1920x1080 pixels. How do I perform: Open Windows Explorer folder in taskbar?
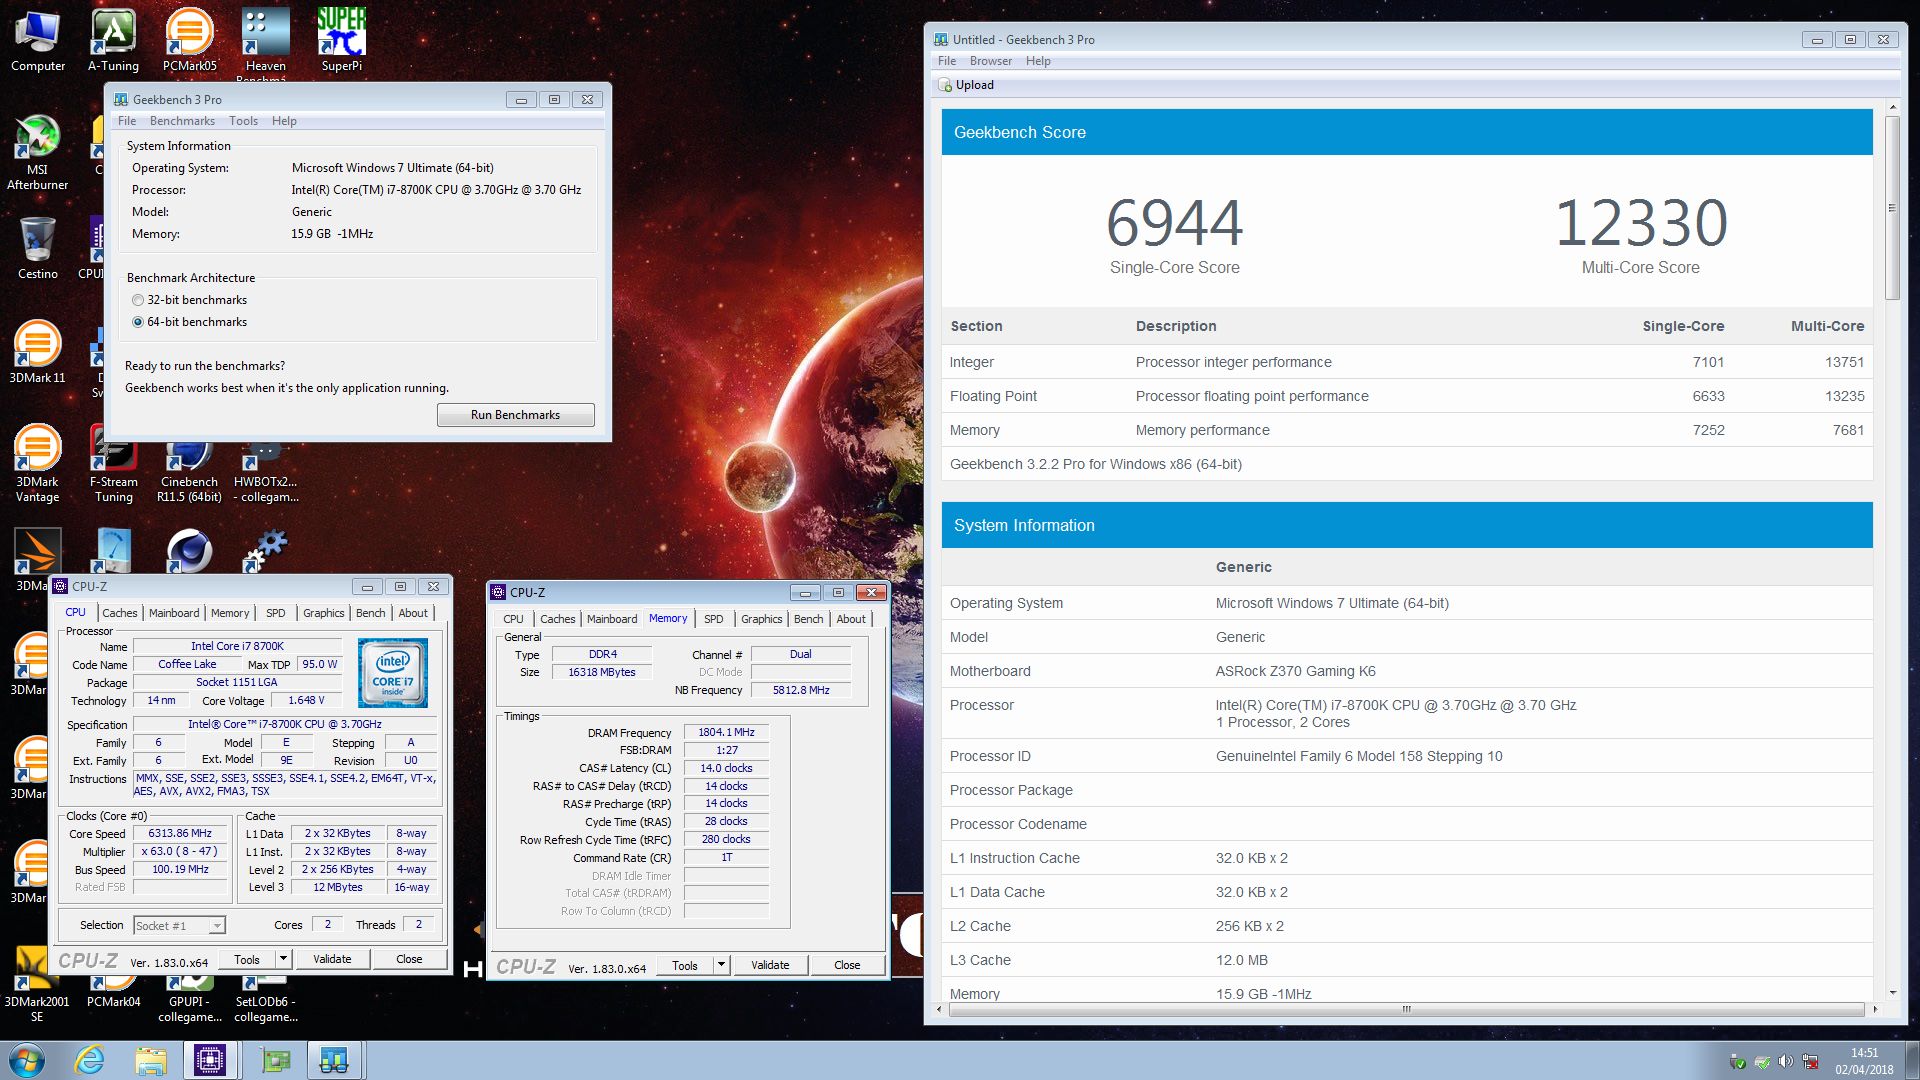[x=151, y=1060]
